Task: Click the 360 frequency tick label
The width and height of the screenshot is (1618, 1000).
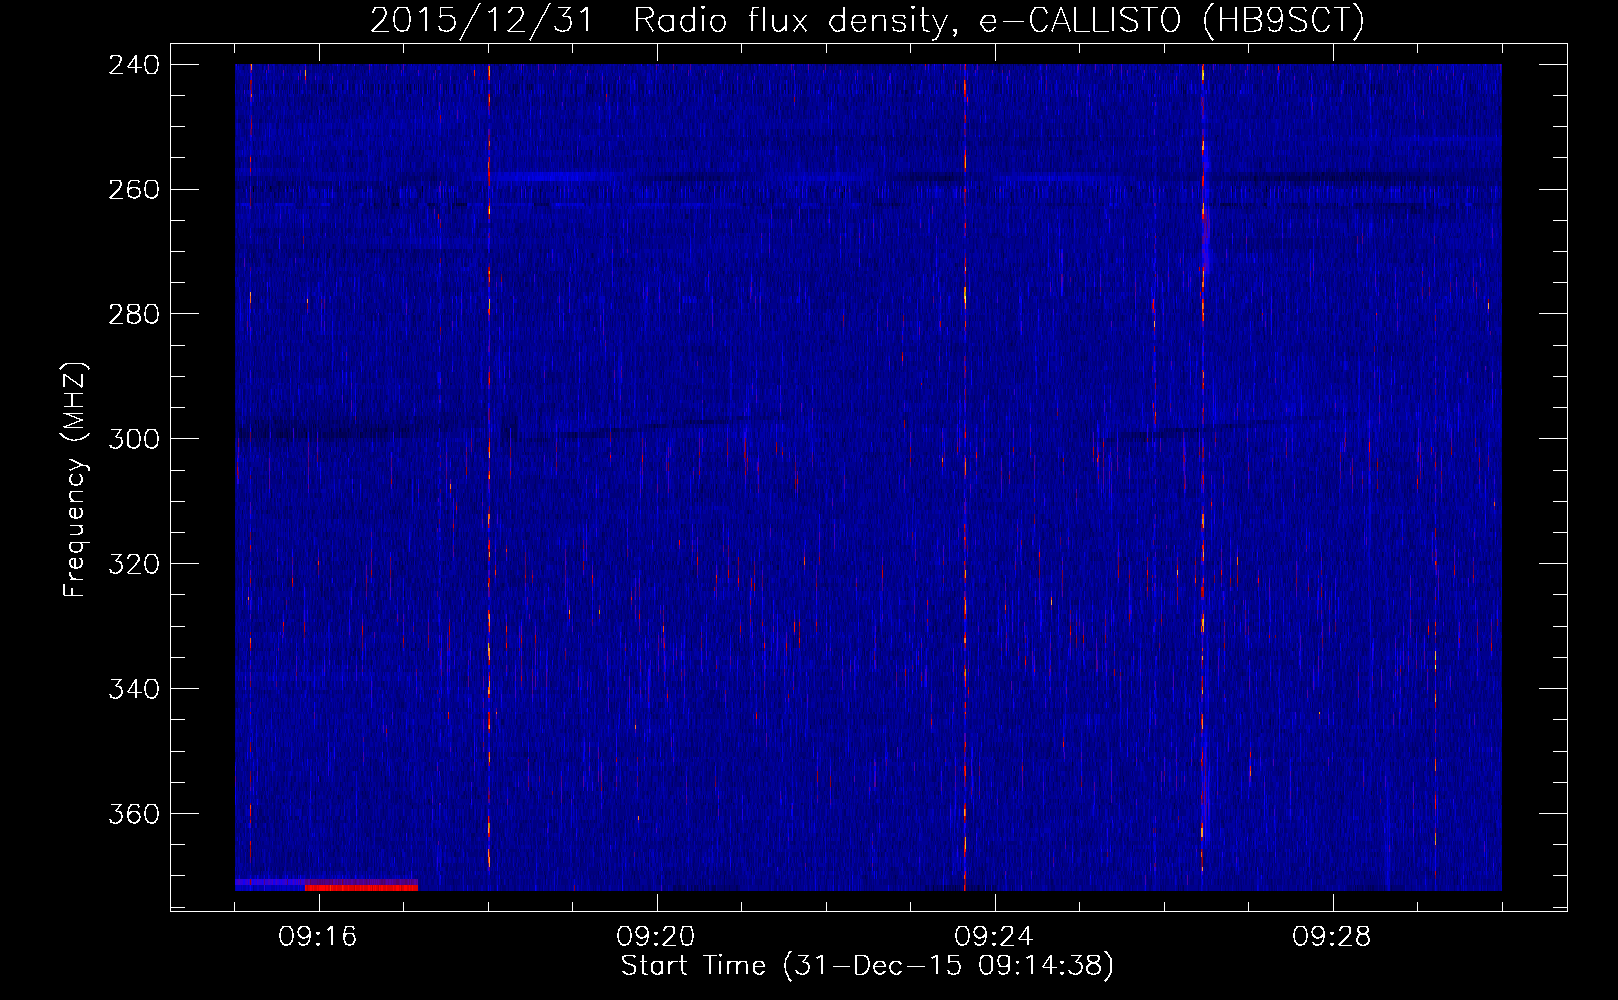Action: pos(134,814)
